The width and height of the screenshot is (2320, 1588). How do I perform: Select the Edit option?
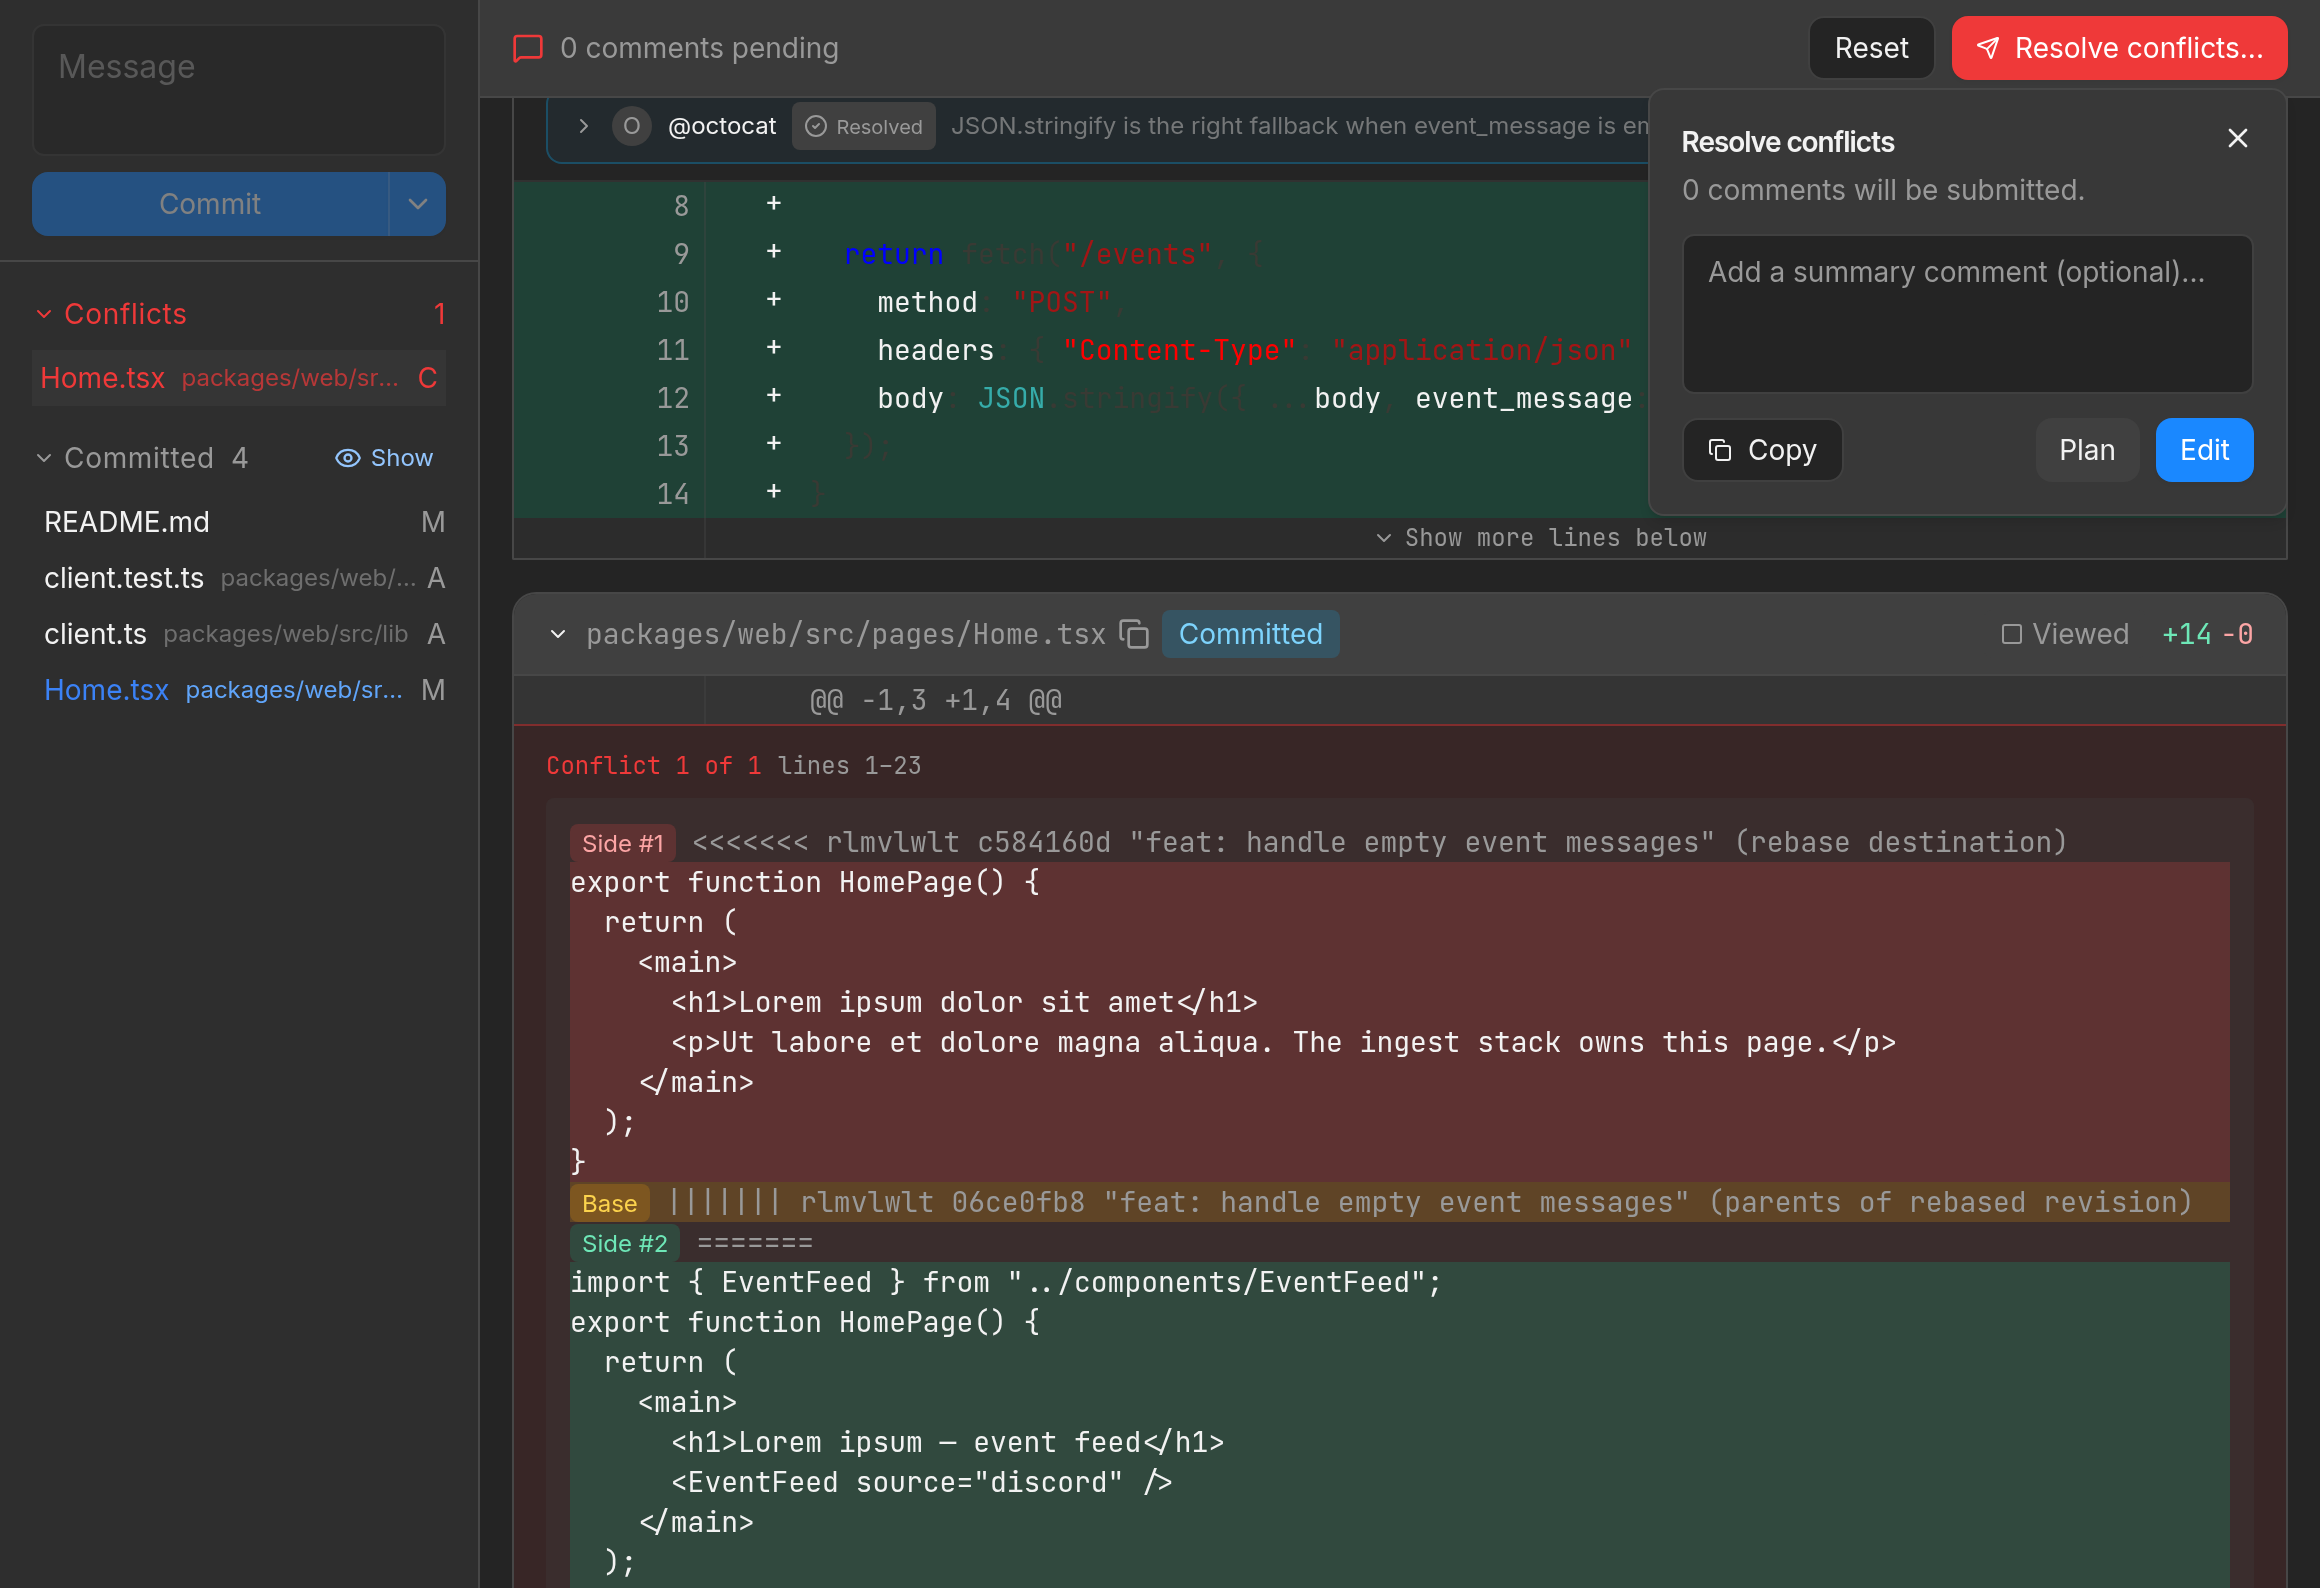click(2204, 450)
